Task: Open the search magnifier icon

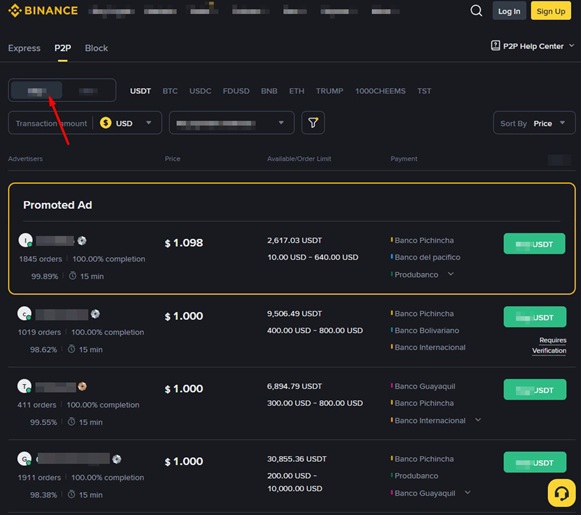Action: pos(476,11)
